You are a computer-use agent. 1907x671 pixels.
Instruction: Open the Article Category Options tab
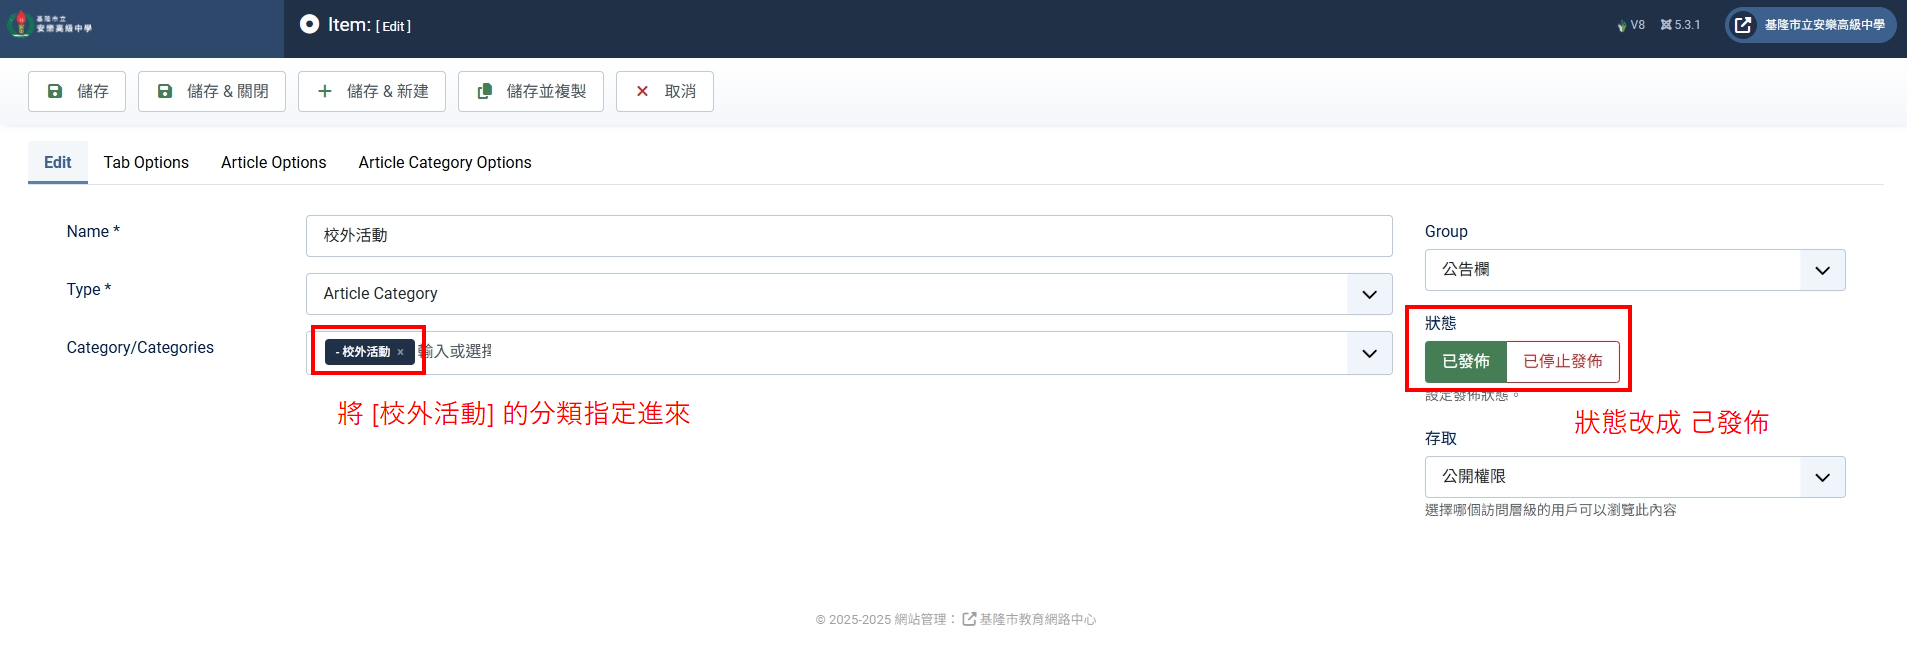click(x=445, y=162)
